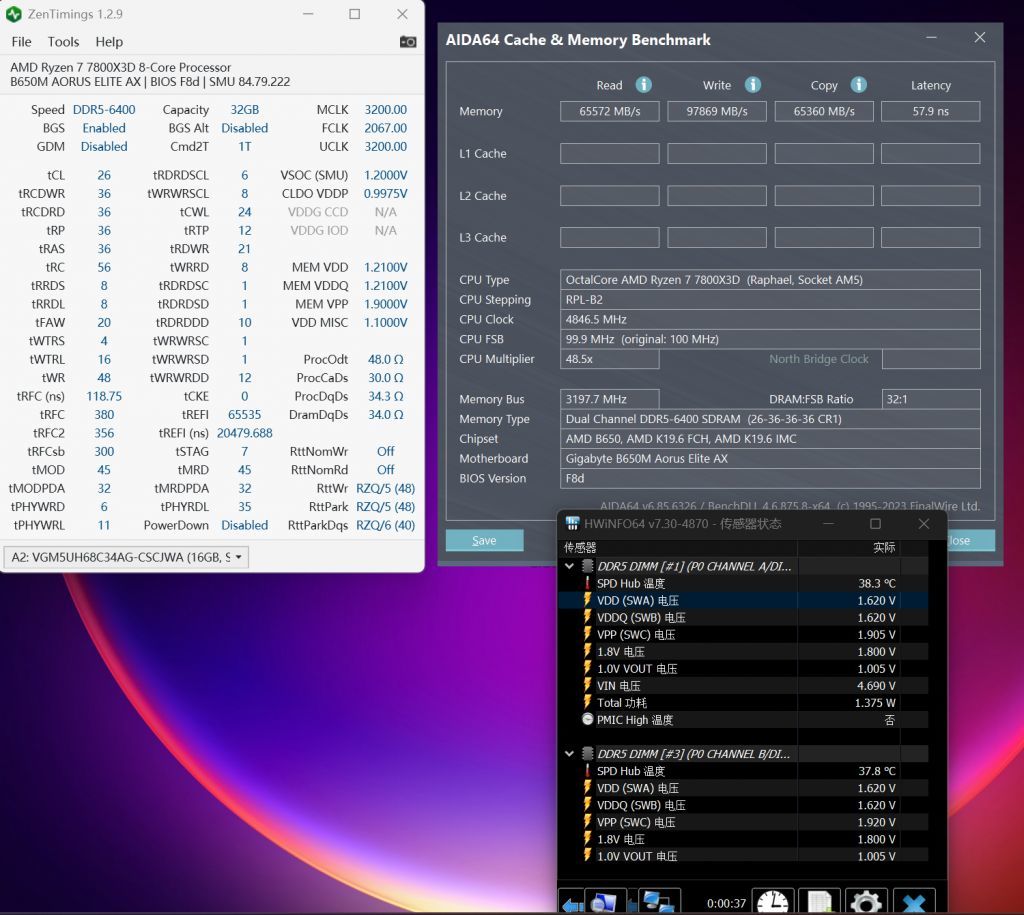This screenshot has width=1024, height=915.
Task: Click the CPU Clock 4846.5 MHz field
Action: [770, 319]
